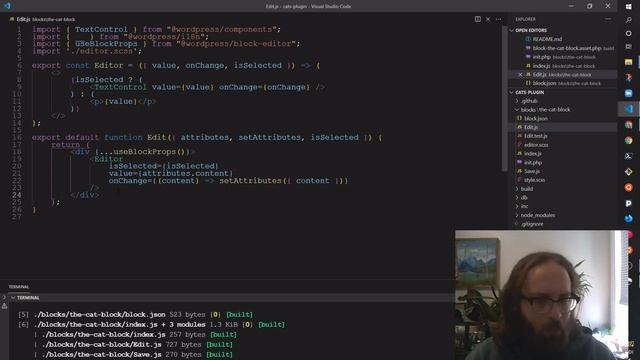Open README.md in open editors
The height and width of the screenshot is (360, 640).
pyautogui.click(x=547, y=39)
